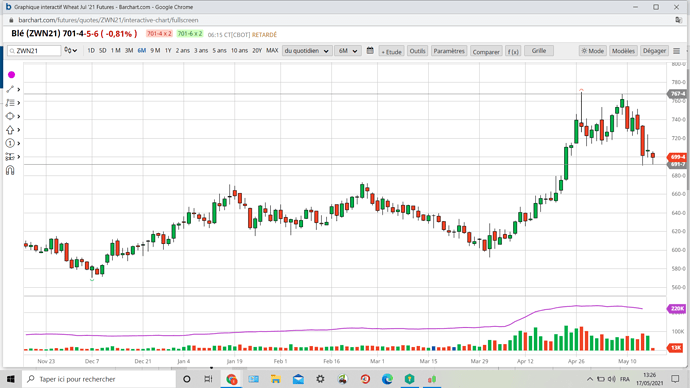
Task: Click the Windows taskbar search box
Action: point(99,379)
